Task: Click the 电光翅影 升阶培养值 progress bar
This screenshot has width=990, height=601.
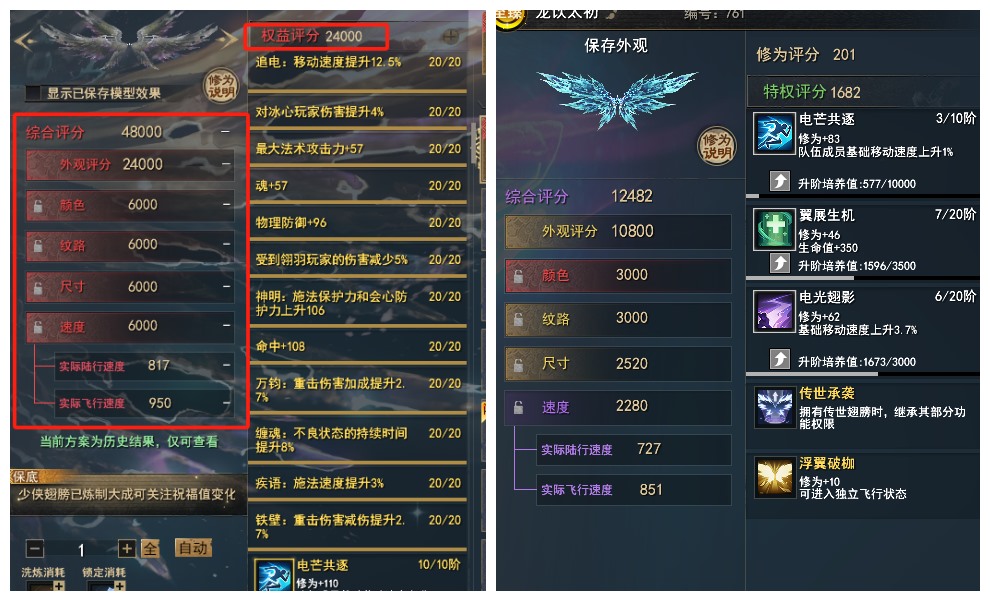Action: click(862, 374)
